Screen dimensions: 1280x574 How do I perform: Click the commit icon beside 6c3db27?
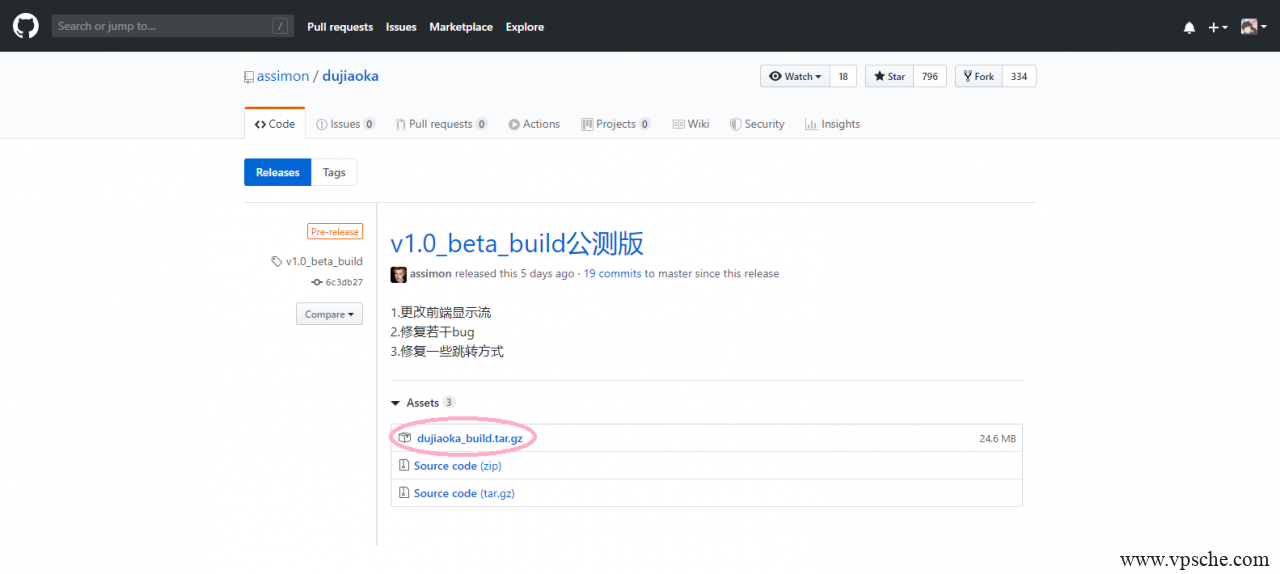(317, 282)
